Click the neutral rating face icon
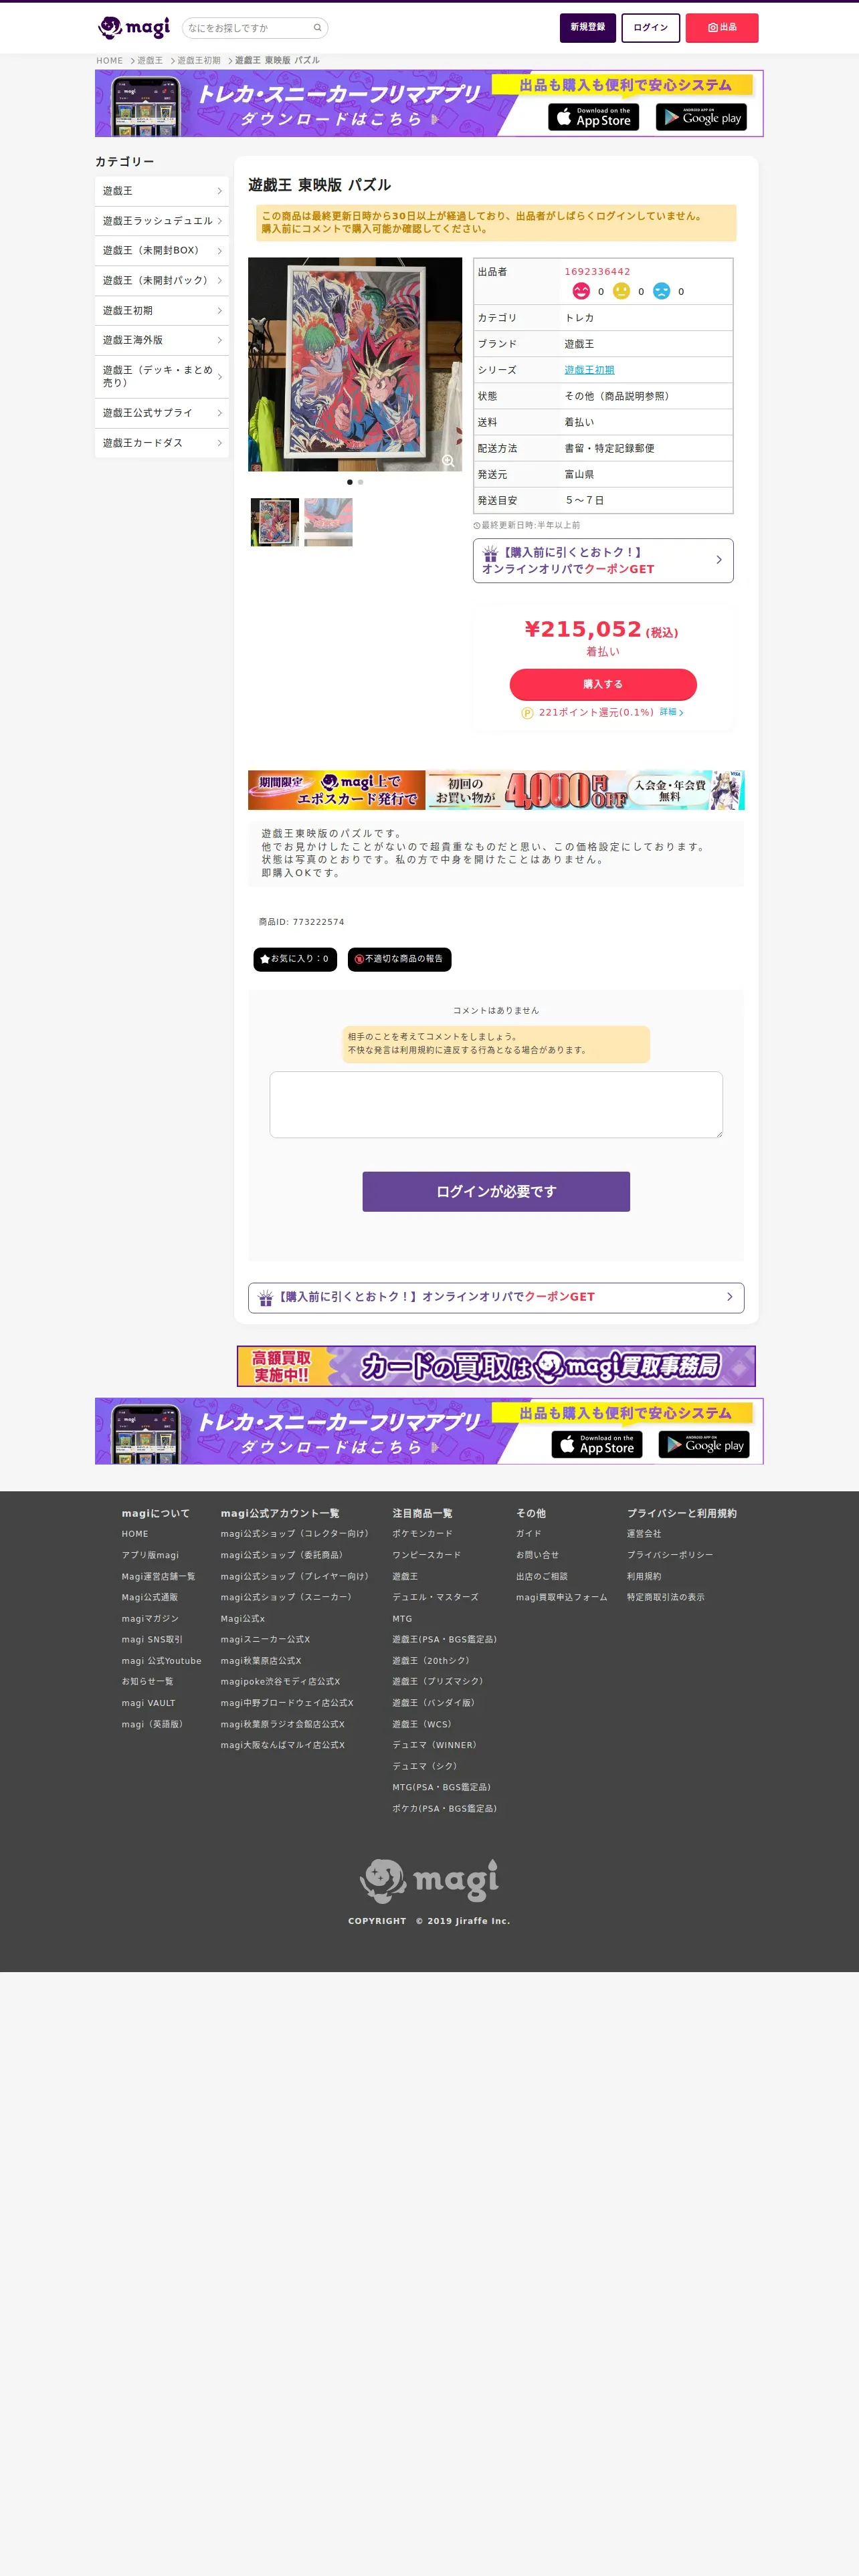Viewport: 859px width, 2576px height. click(x=621, y=291)
